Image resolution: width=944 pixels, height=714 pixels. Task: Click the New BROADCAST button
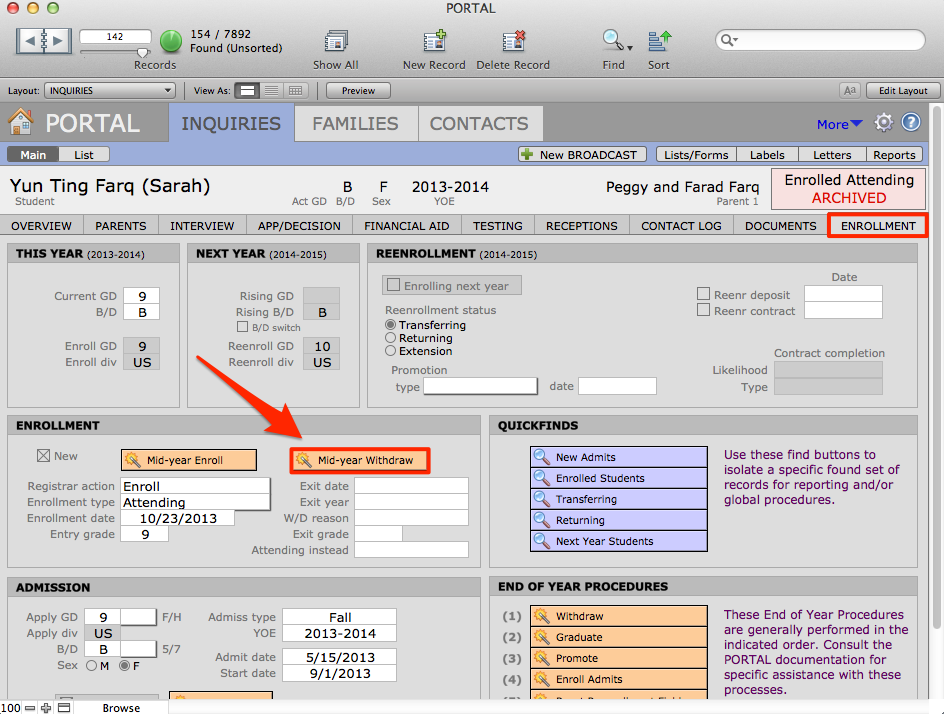tap(579, 155)
